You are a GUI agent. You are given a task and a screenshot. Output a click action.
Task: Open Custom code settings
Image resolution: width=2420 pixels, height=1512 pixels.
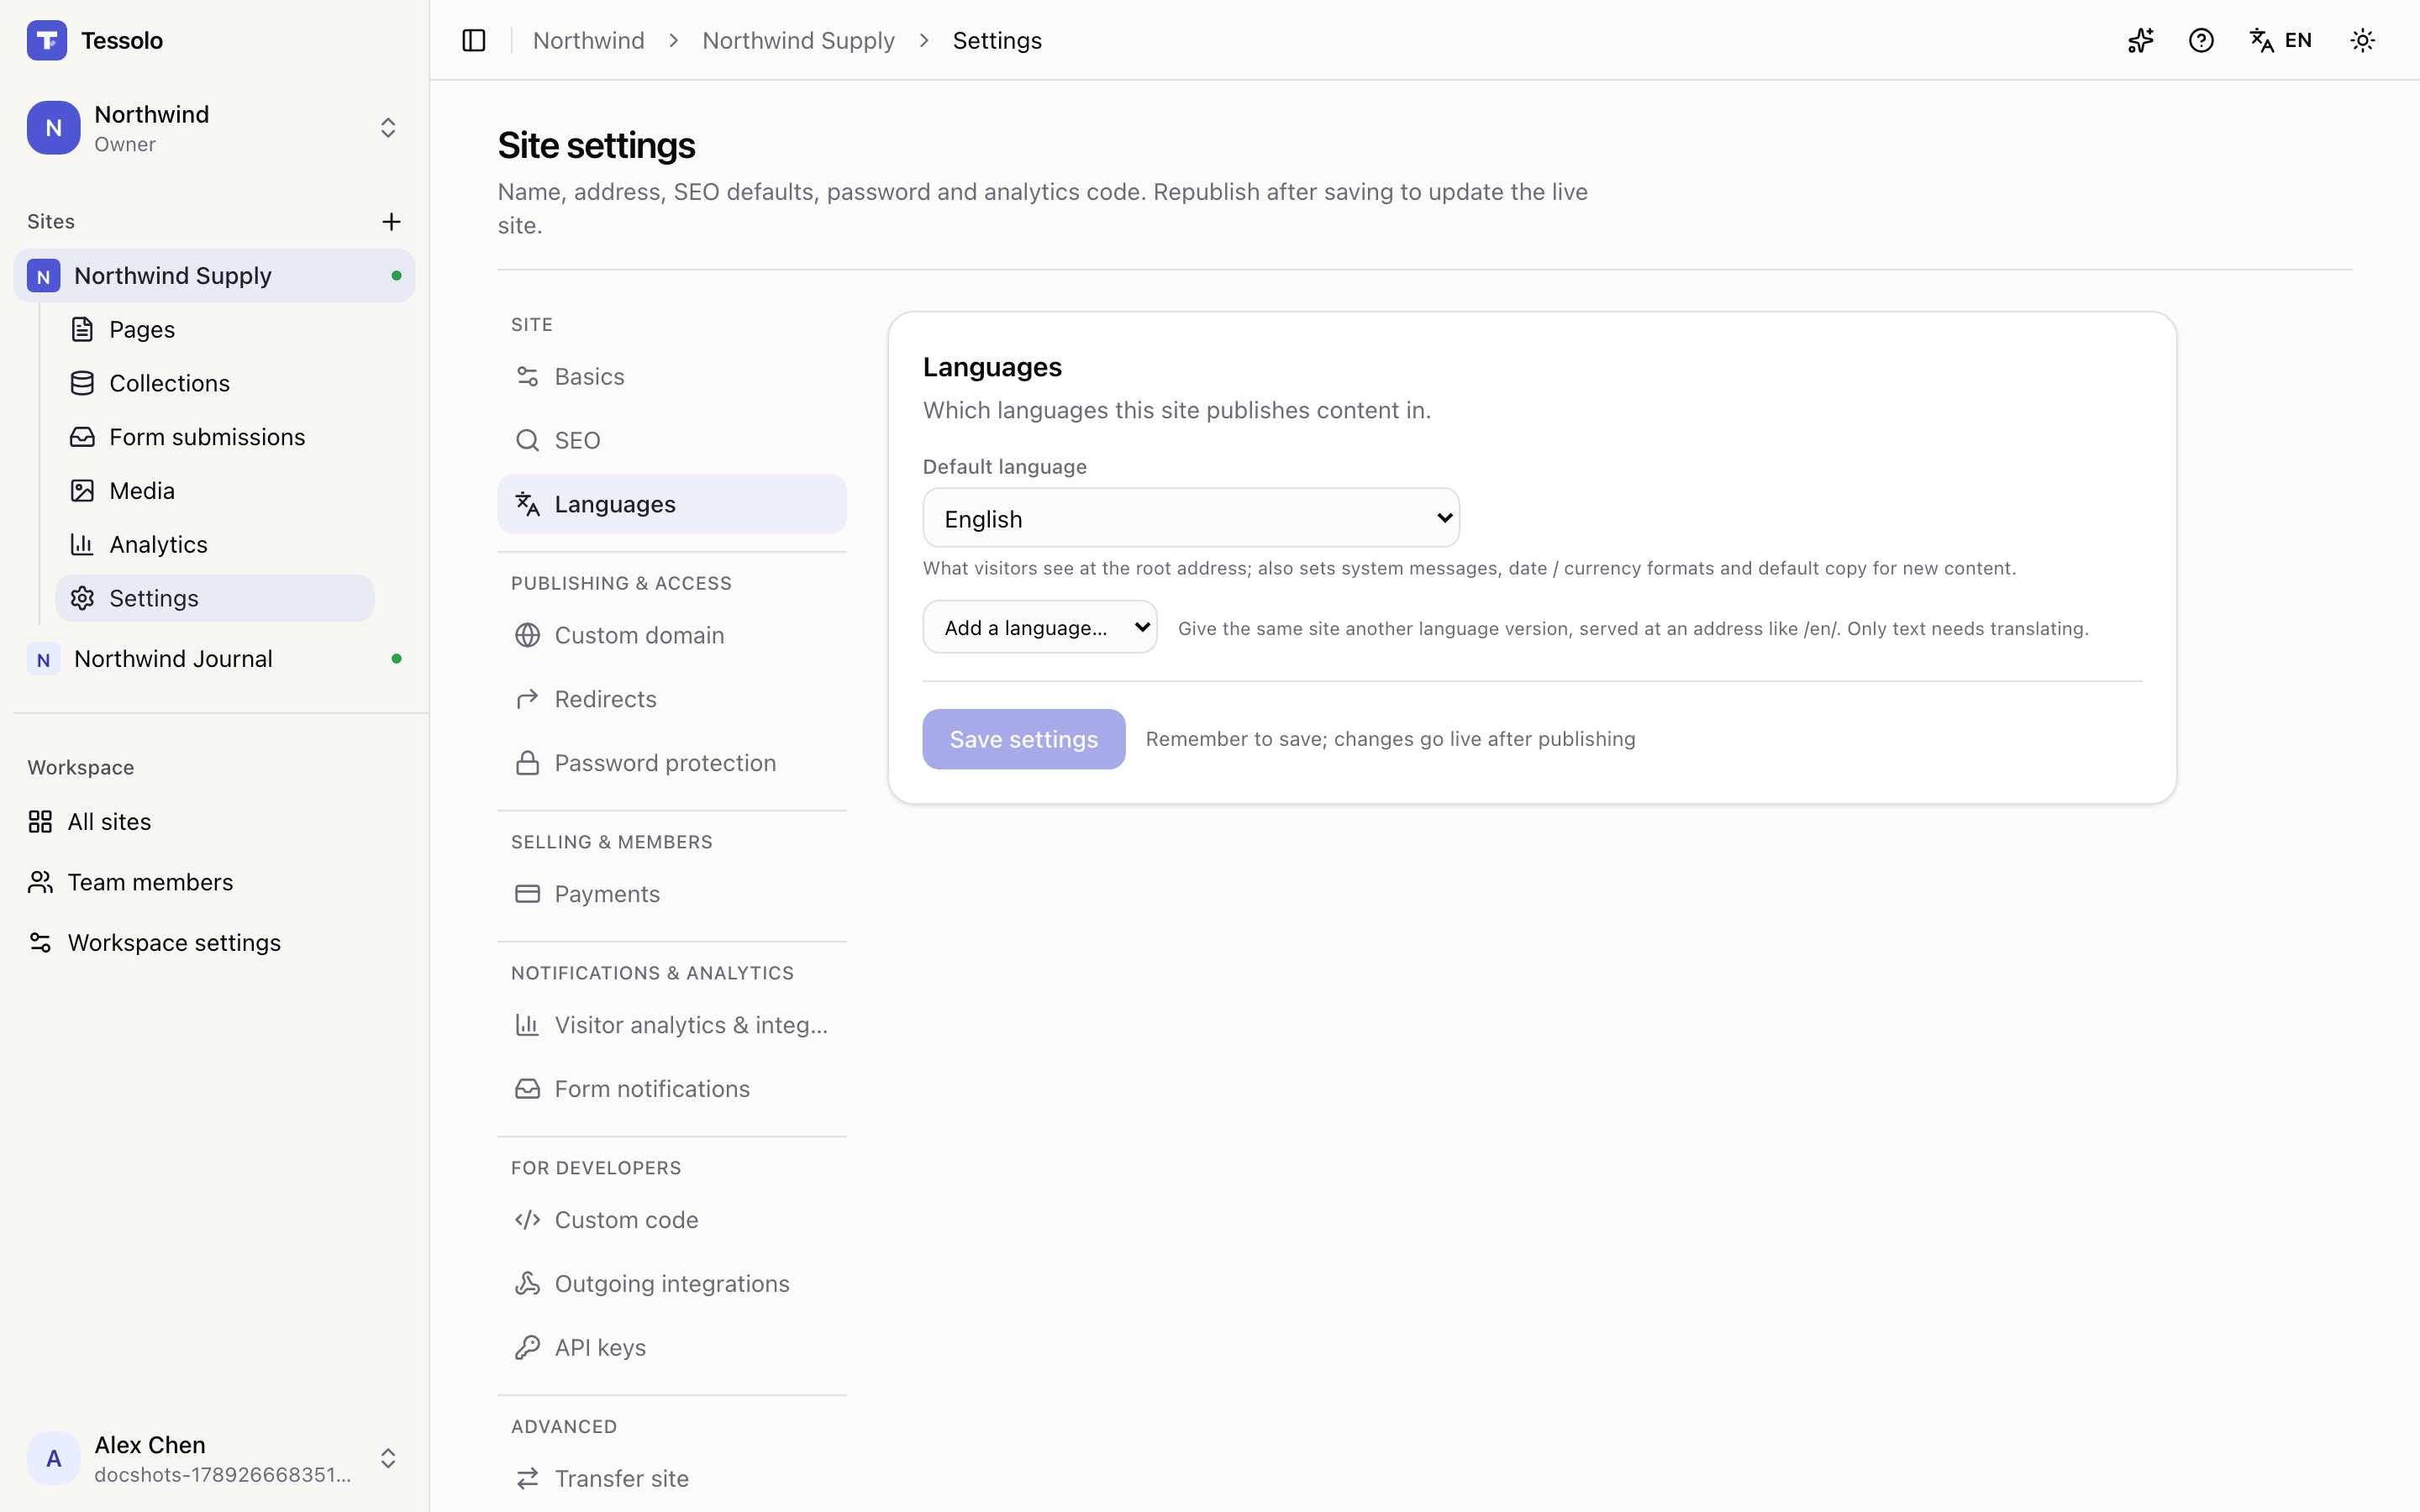[672, 1220]
